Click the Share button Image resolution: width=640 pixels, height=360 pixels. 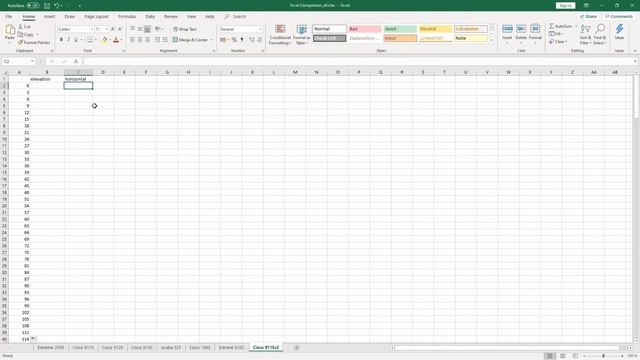pos(589,16)
